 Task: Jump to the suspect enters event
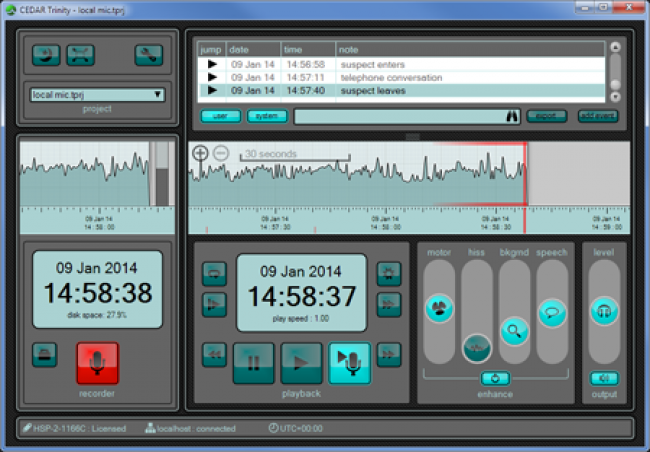click(211, 64)
